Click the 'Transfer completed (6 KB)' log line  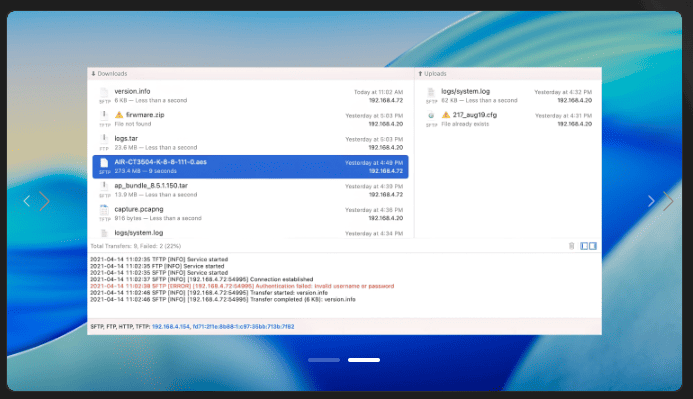click(223, 299)
